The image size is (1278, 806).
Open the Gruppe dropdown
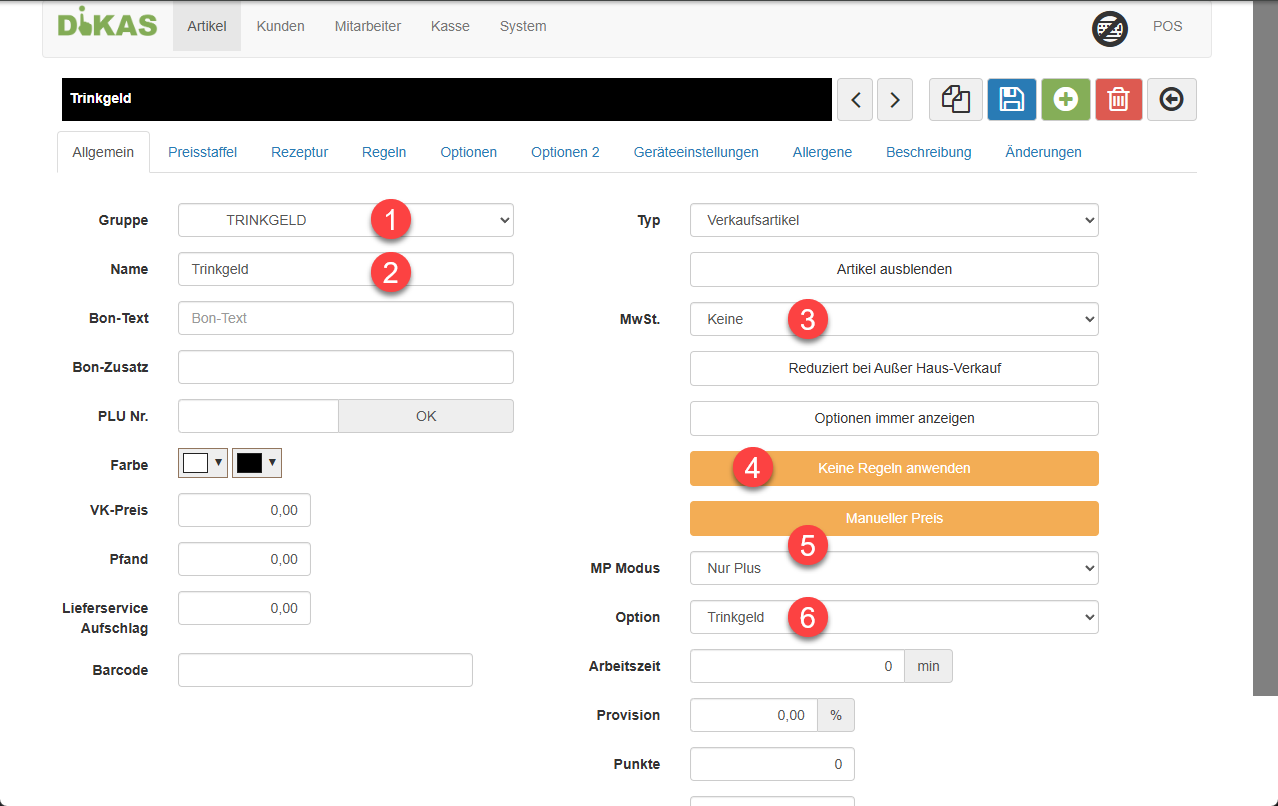point(345,220)
